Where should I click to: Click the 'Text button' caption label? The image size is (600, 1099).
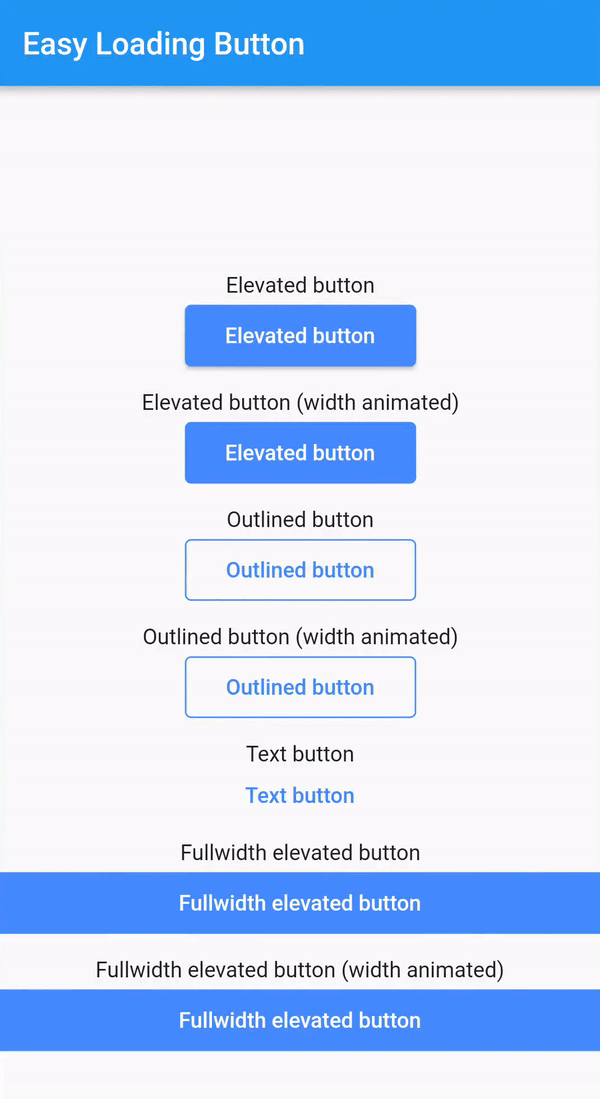(x=300, y=753)
